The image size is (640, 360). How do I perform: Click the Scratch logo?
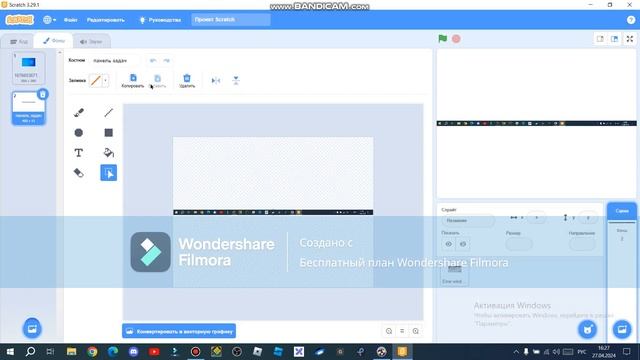click(20, 20)
